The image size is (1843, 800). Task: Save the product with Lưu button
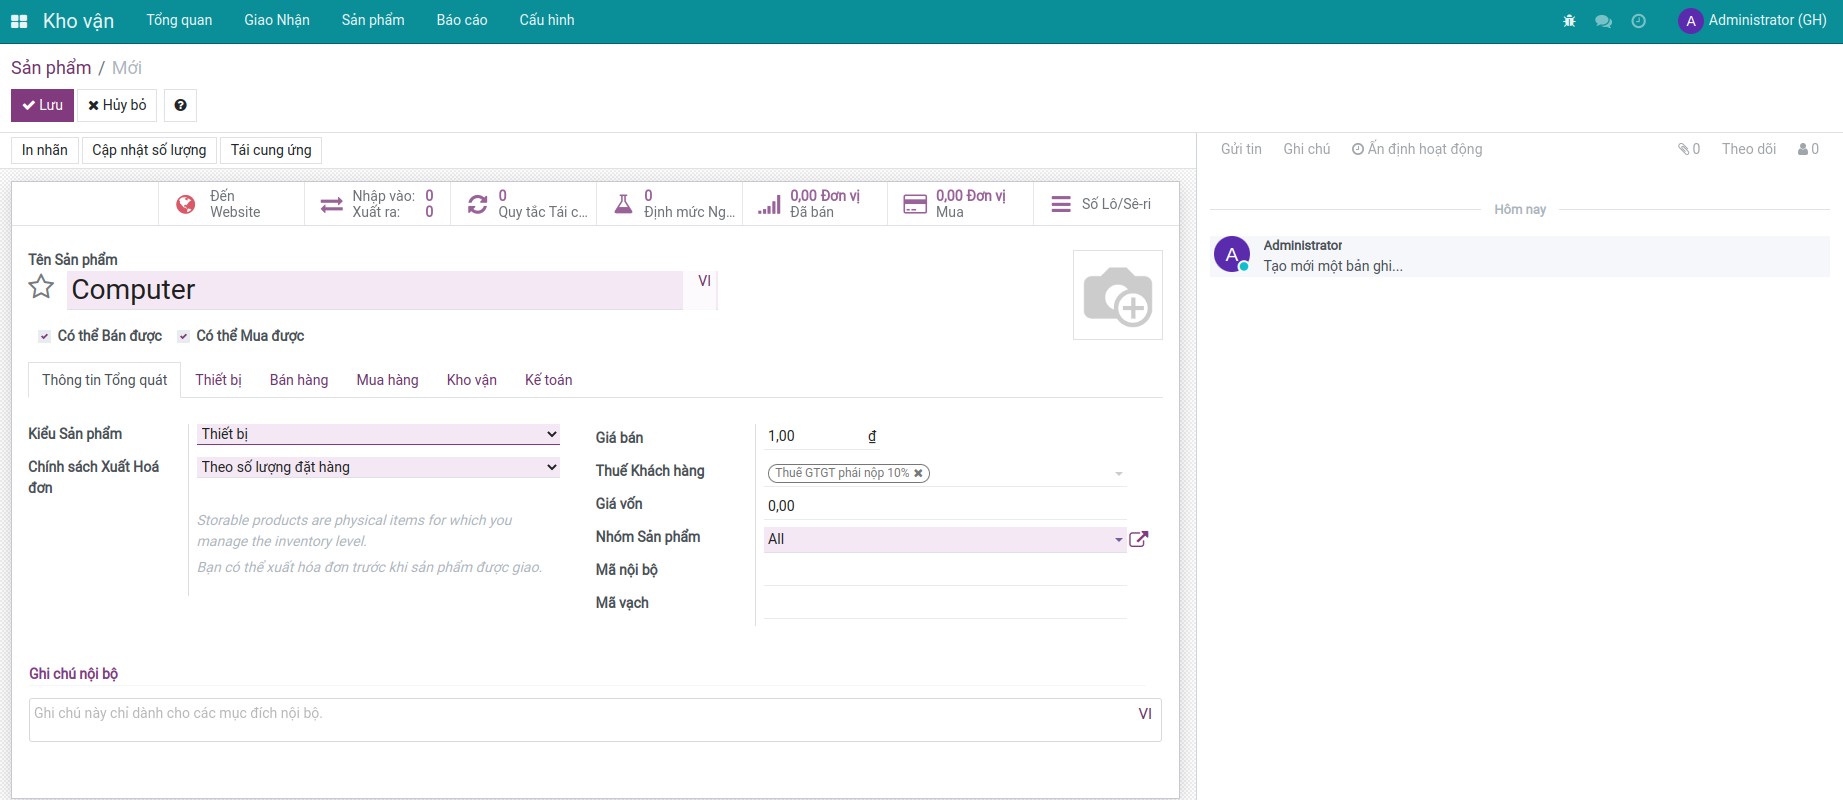point(42,105)
